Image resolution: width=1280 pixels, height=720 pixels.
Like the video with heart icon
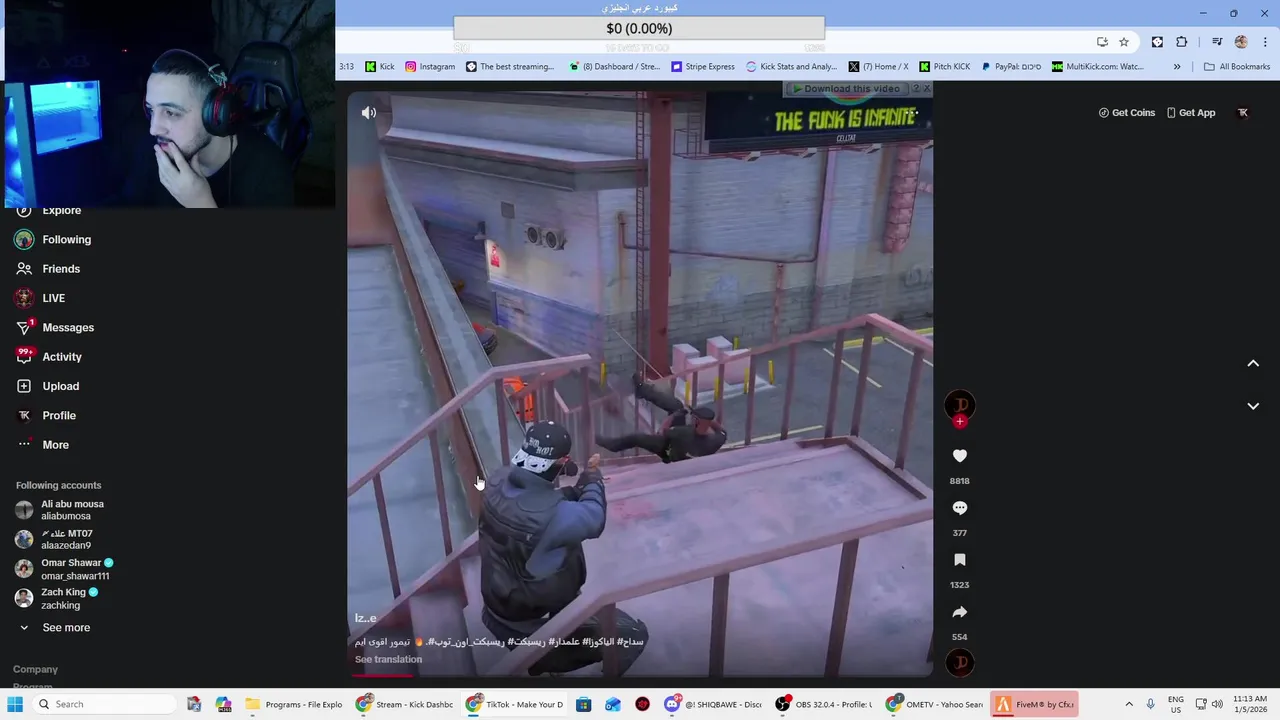[x=959, y=456]
